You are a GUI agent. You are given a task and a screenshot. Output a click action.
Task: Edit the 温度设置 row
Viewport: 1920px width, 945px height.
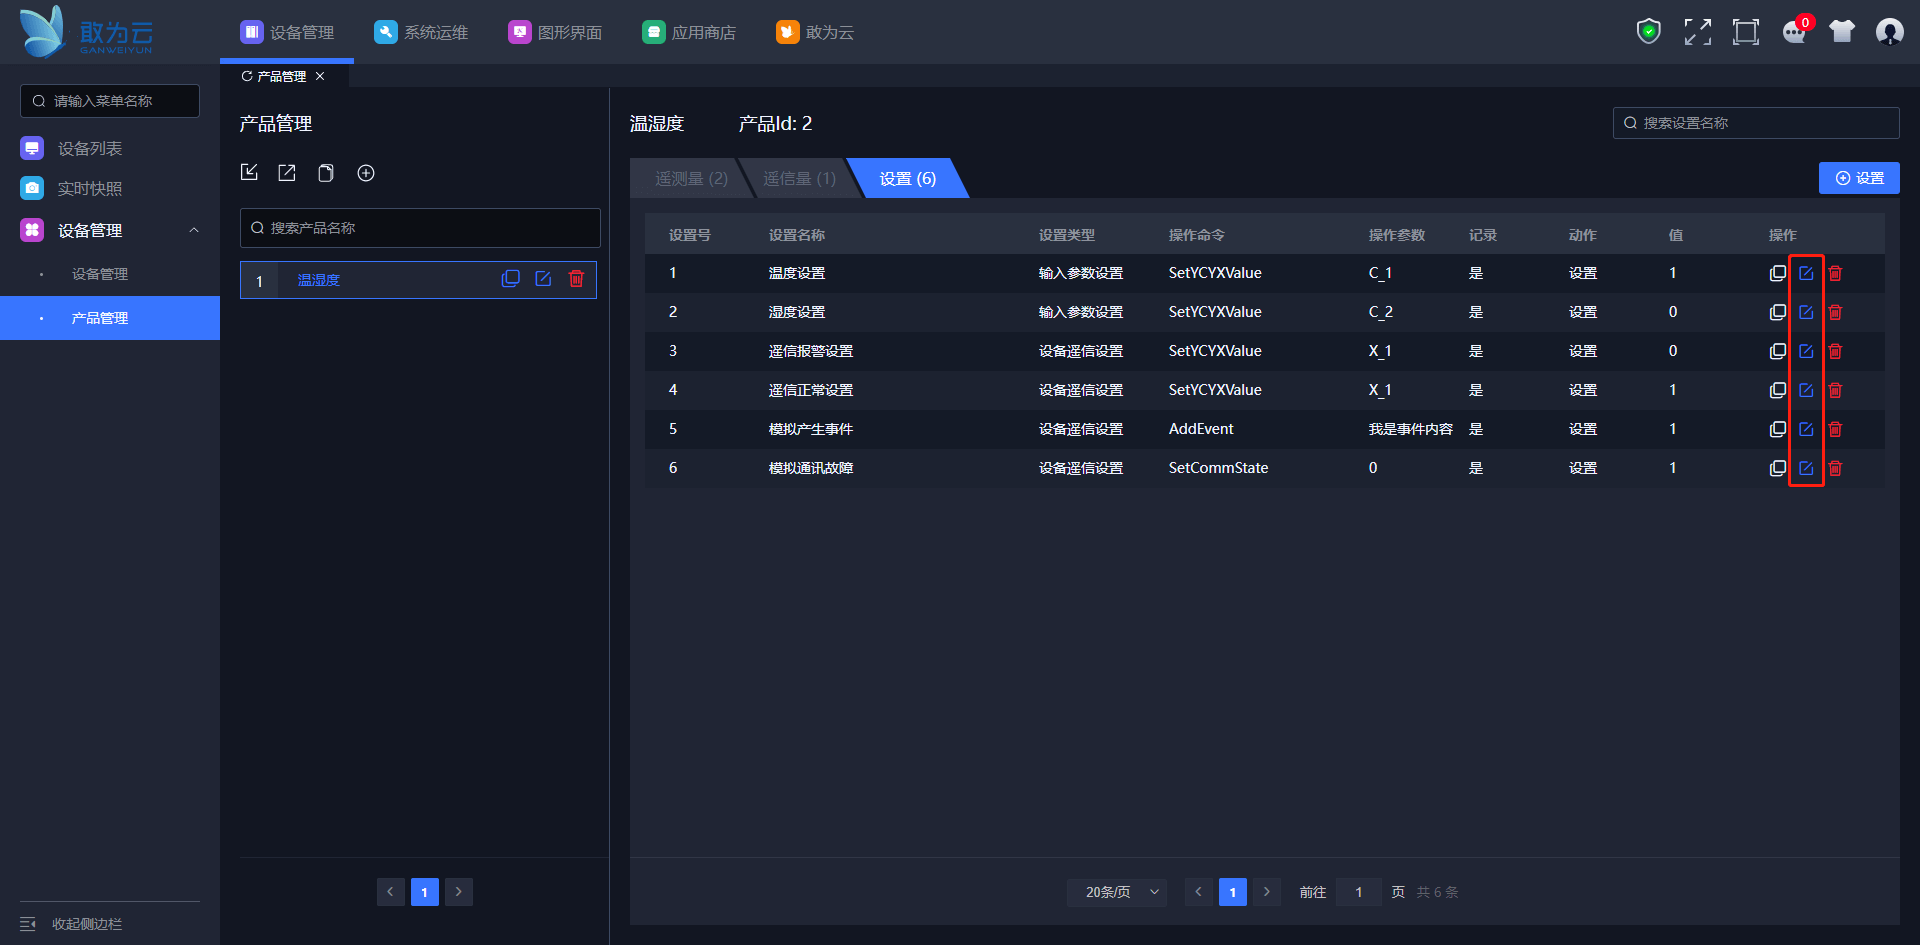point(1806,273)
